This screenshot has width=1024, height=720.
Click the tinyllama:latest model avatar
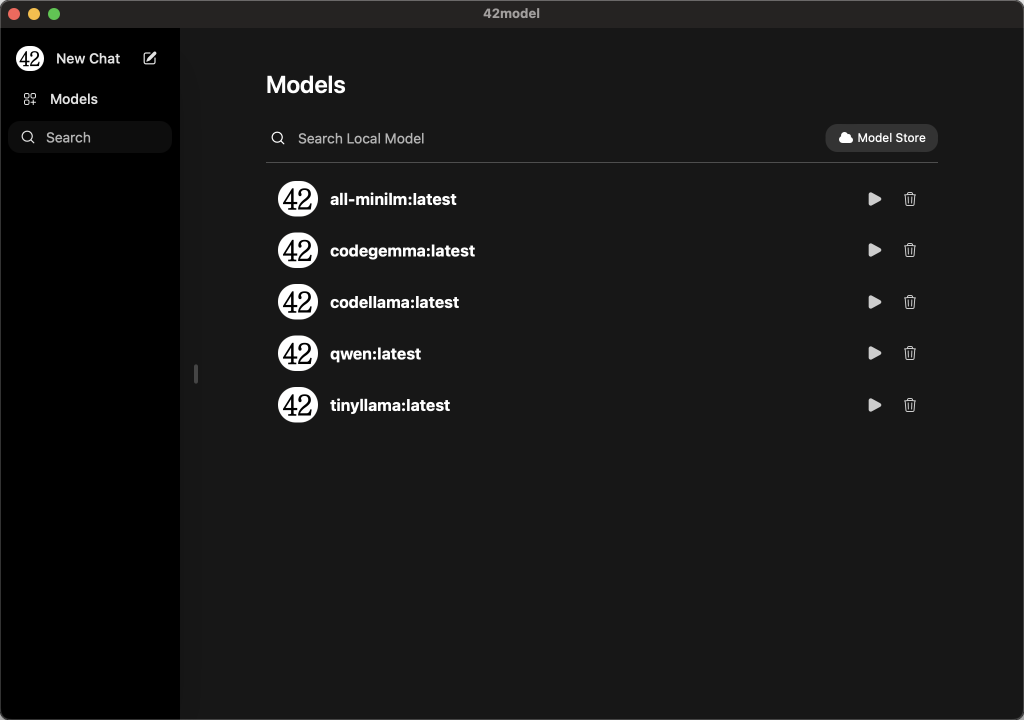(x=298, y=405)
